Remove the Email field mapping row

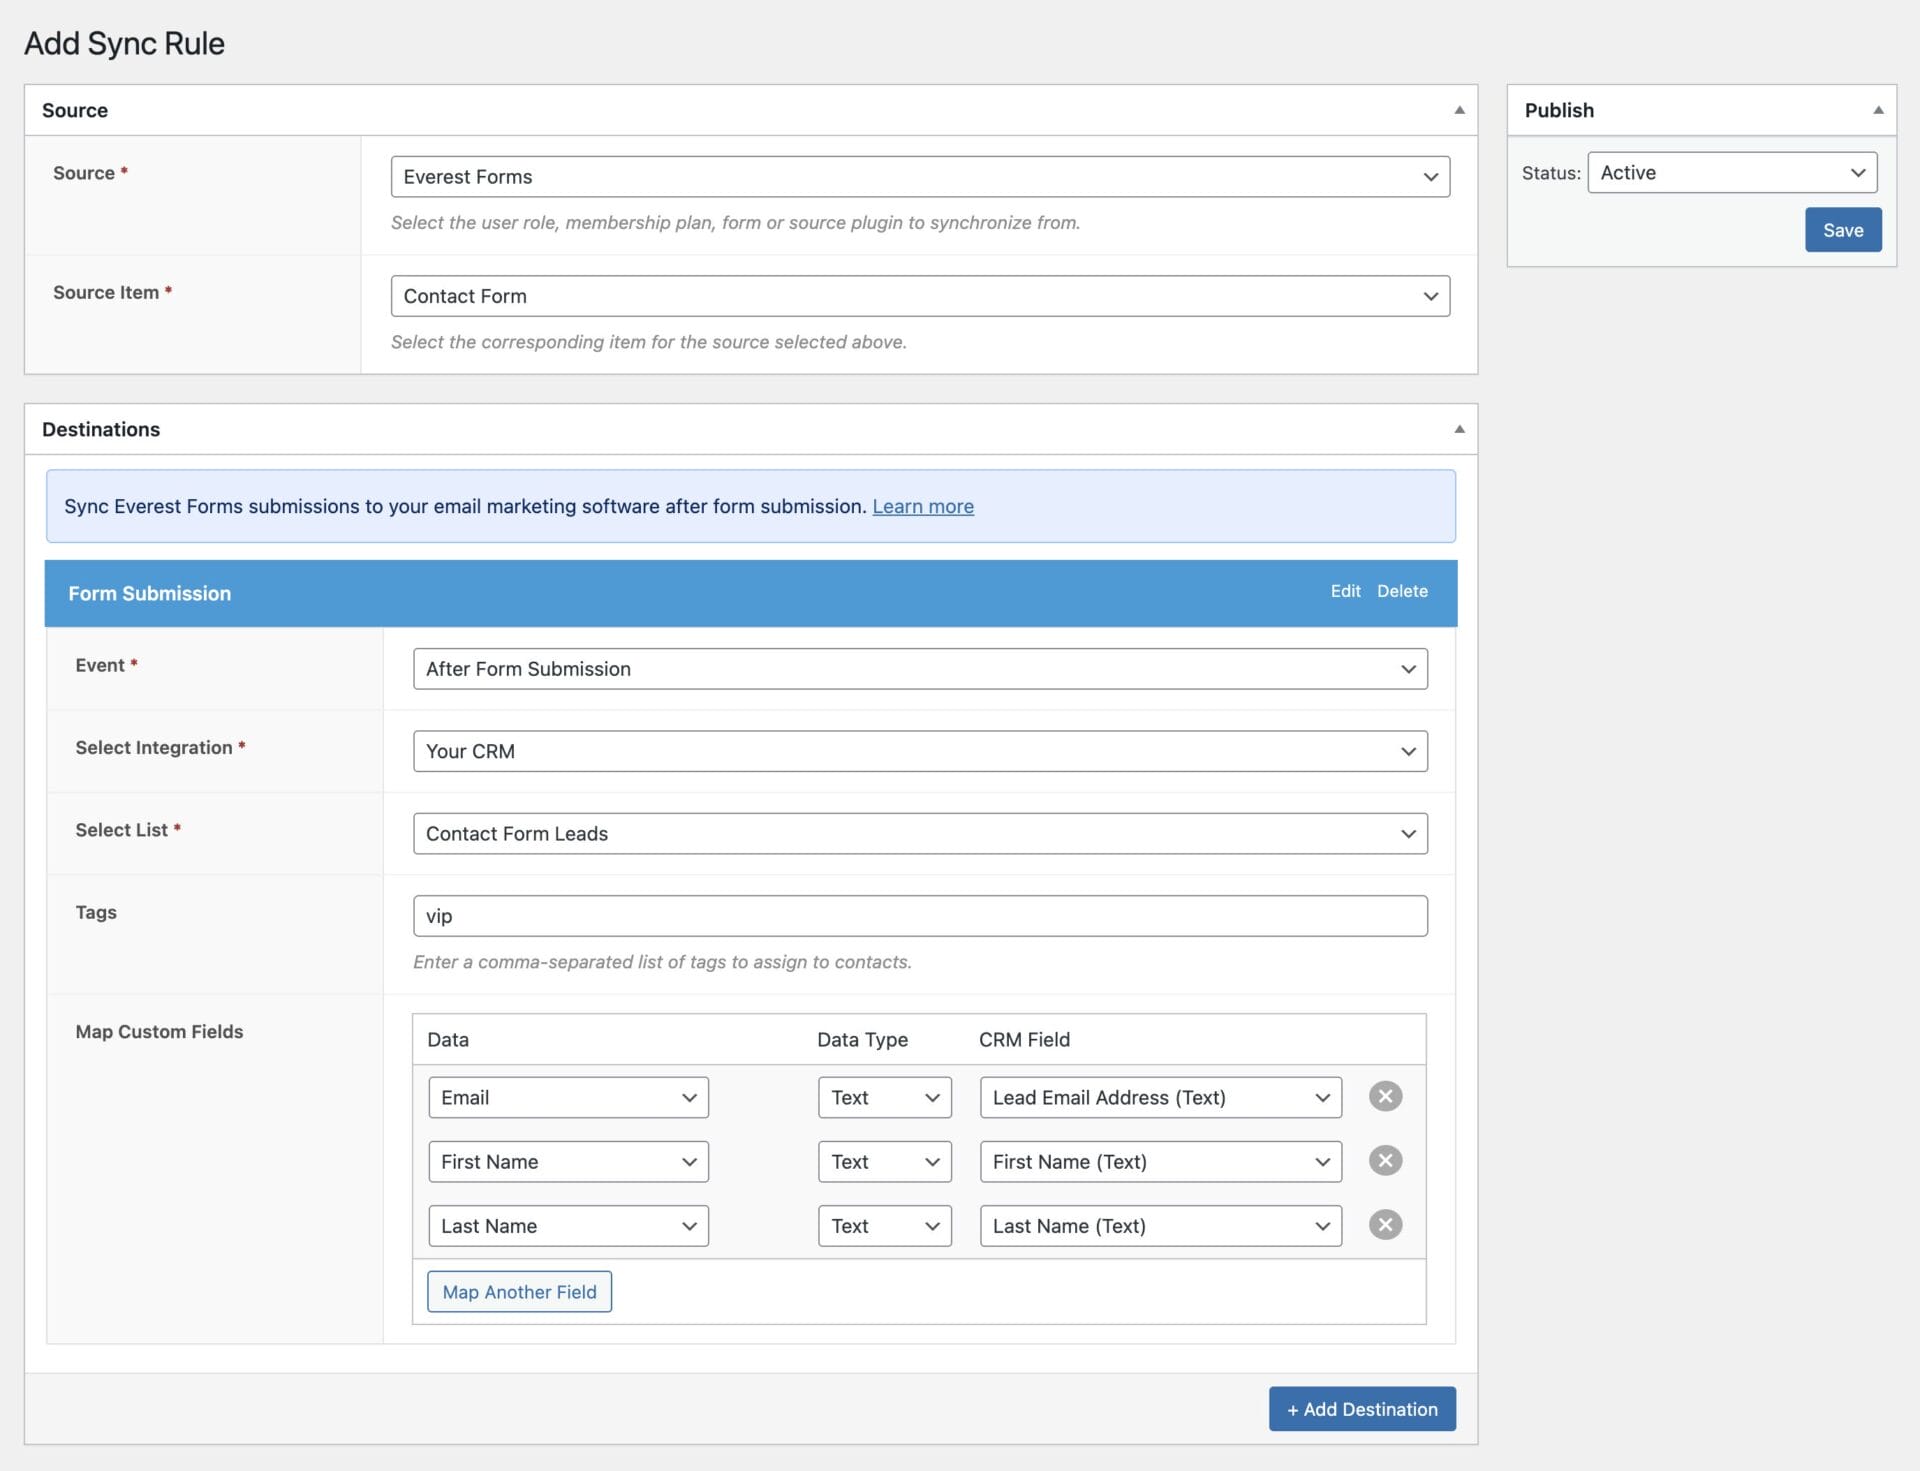tap(1385, 1096)
